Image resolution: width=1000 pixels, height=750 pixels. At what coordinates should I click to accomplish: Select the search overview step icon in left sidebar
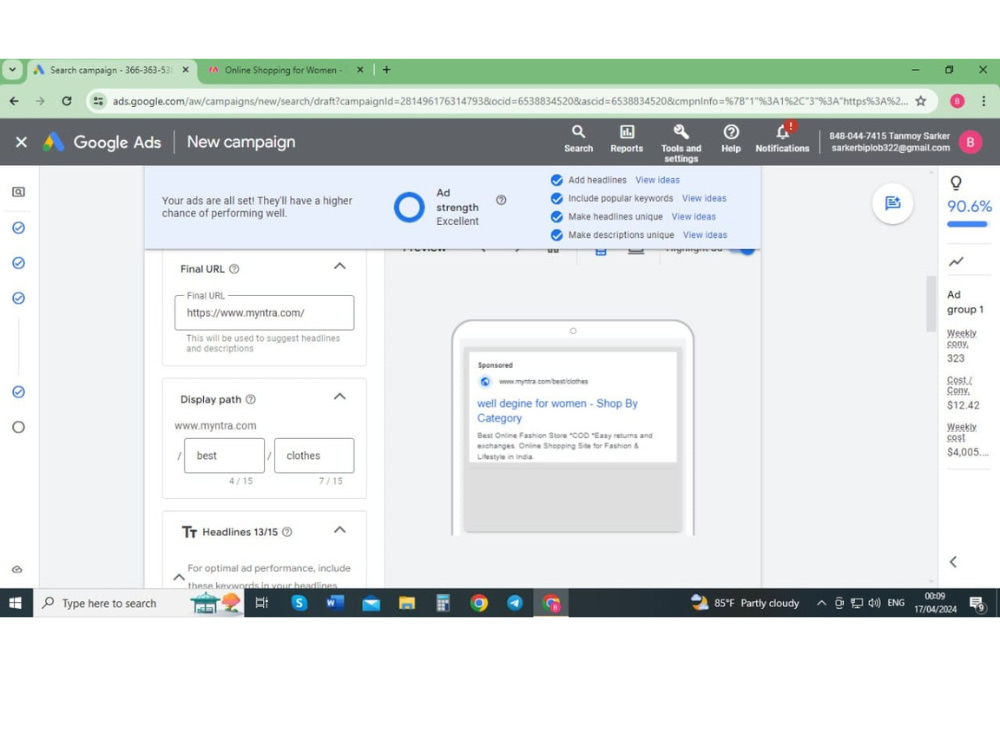pyautogui.click(x=18, y=192)
